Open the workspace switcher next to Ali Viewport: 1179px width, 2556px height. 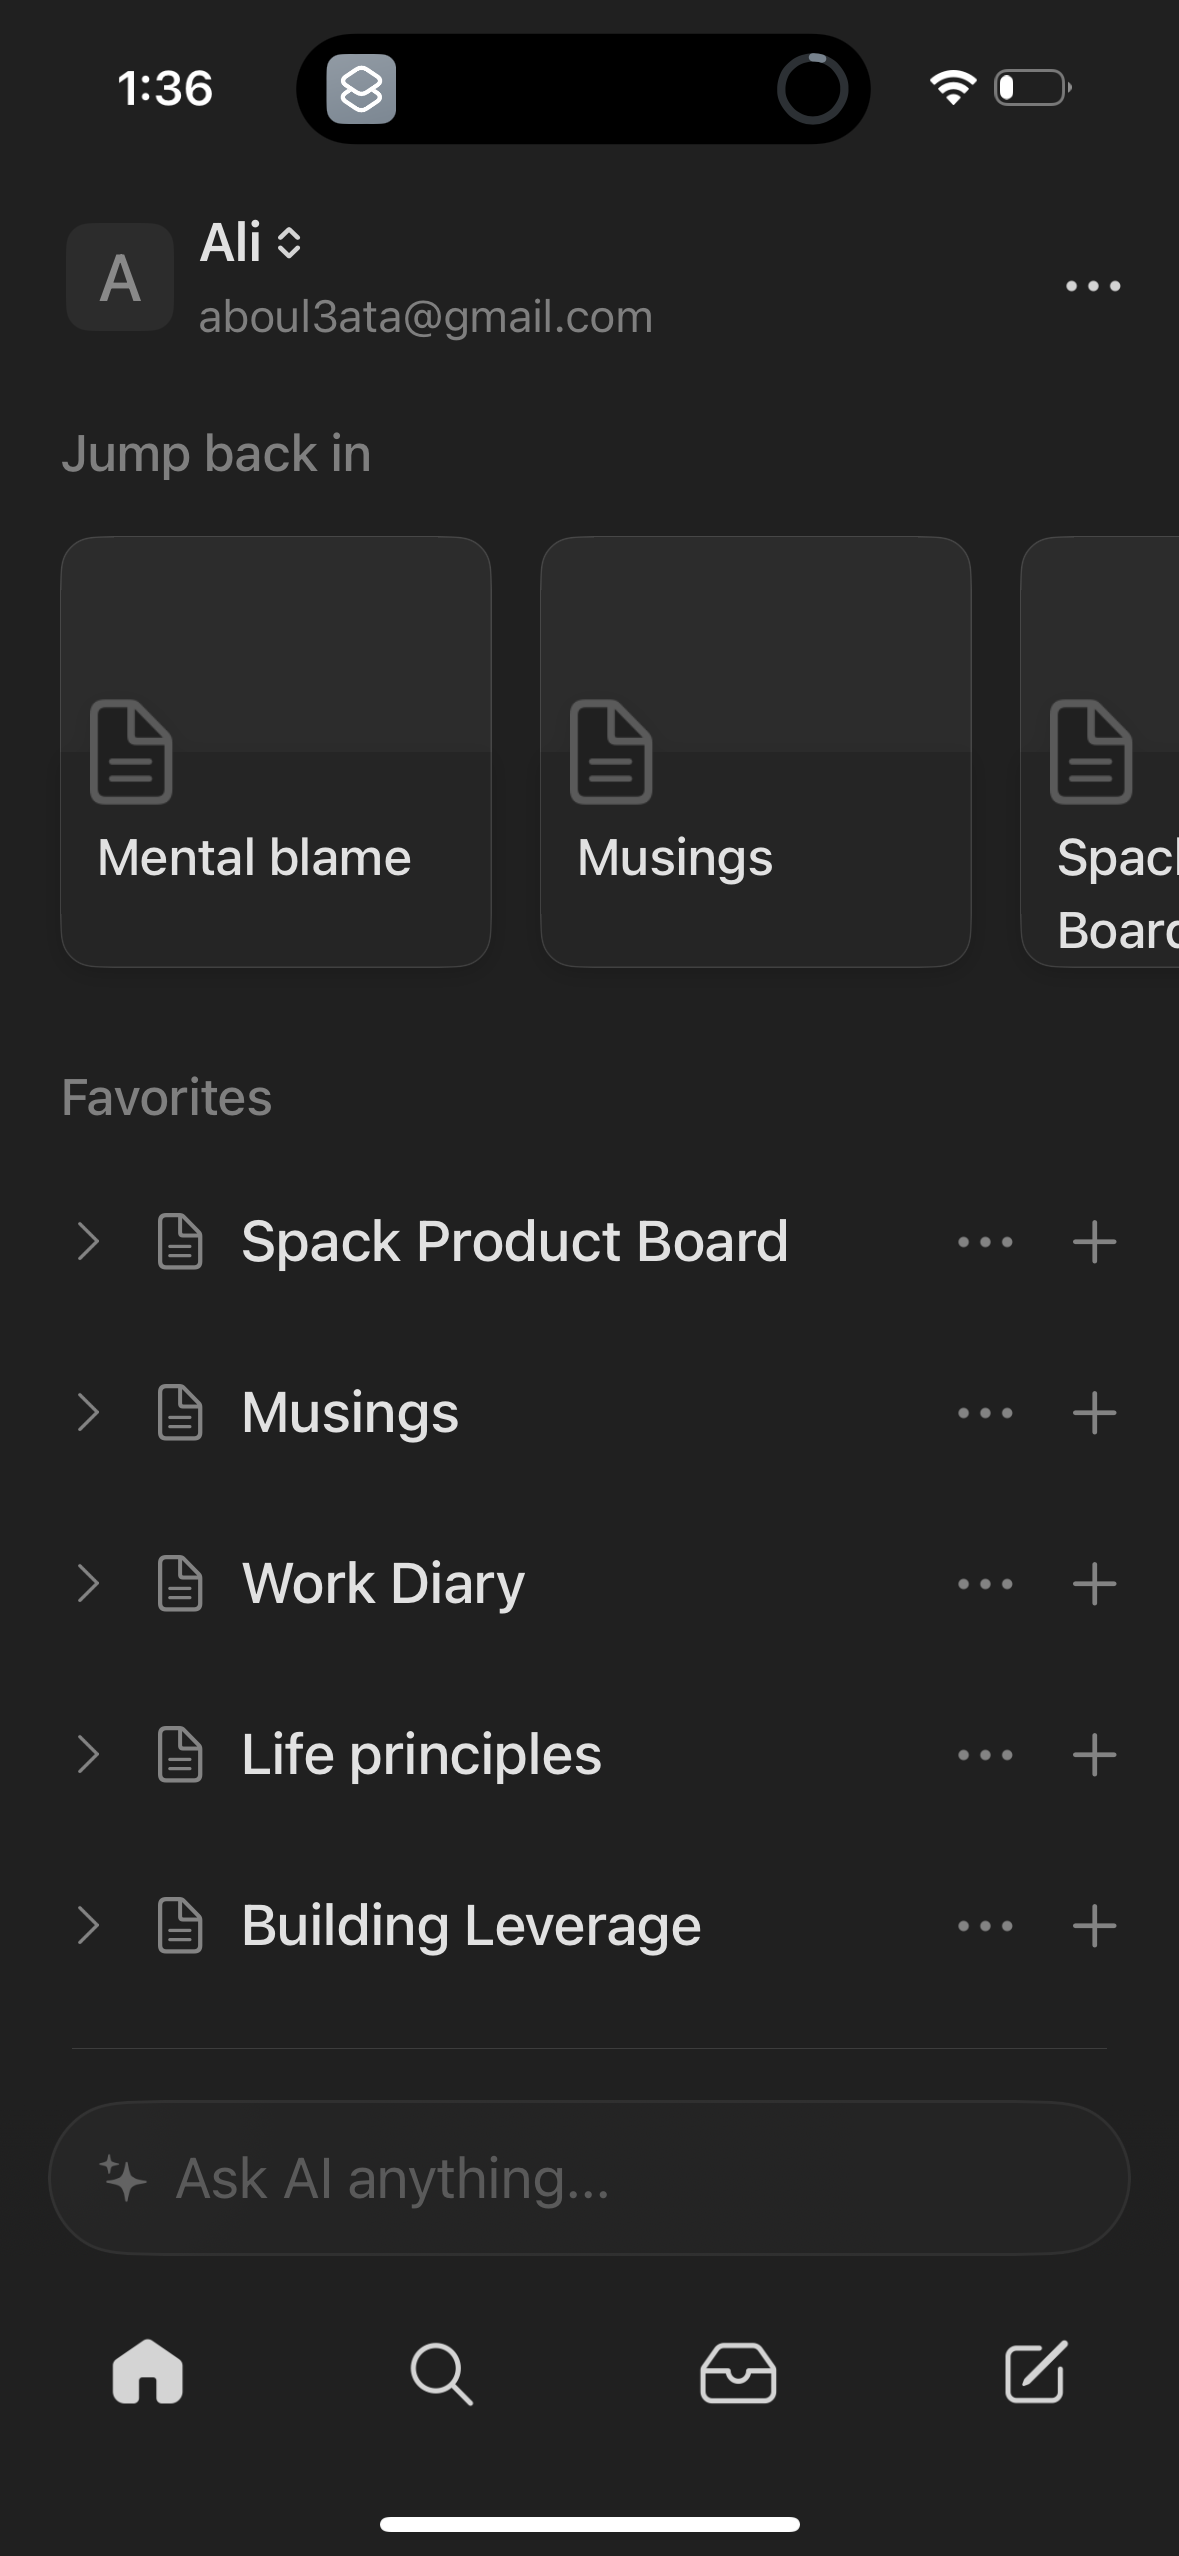coord(288,243)
